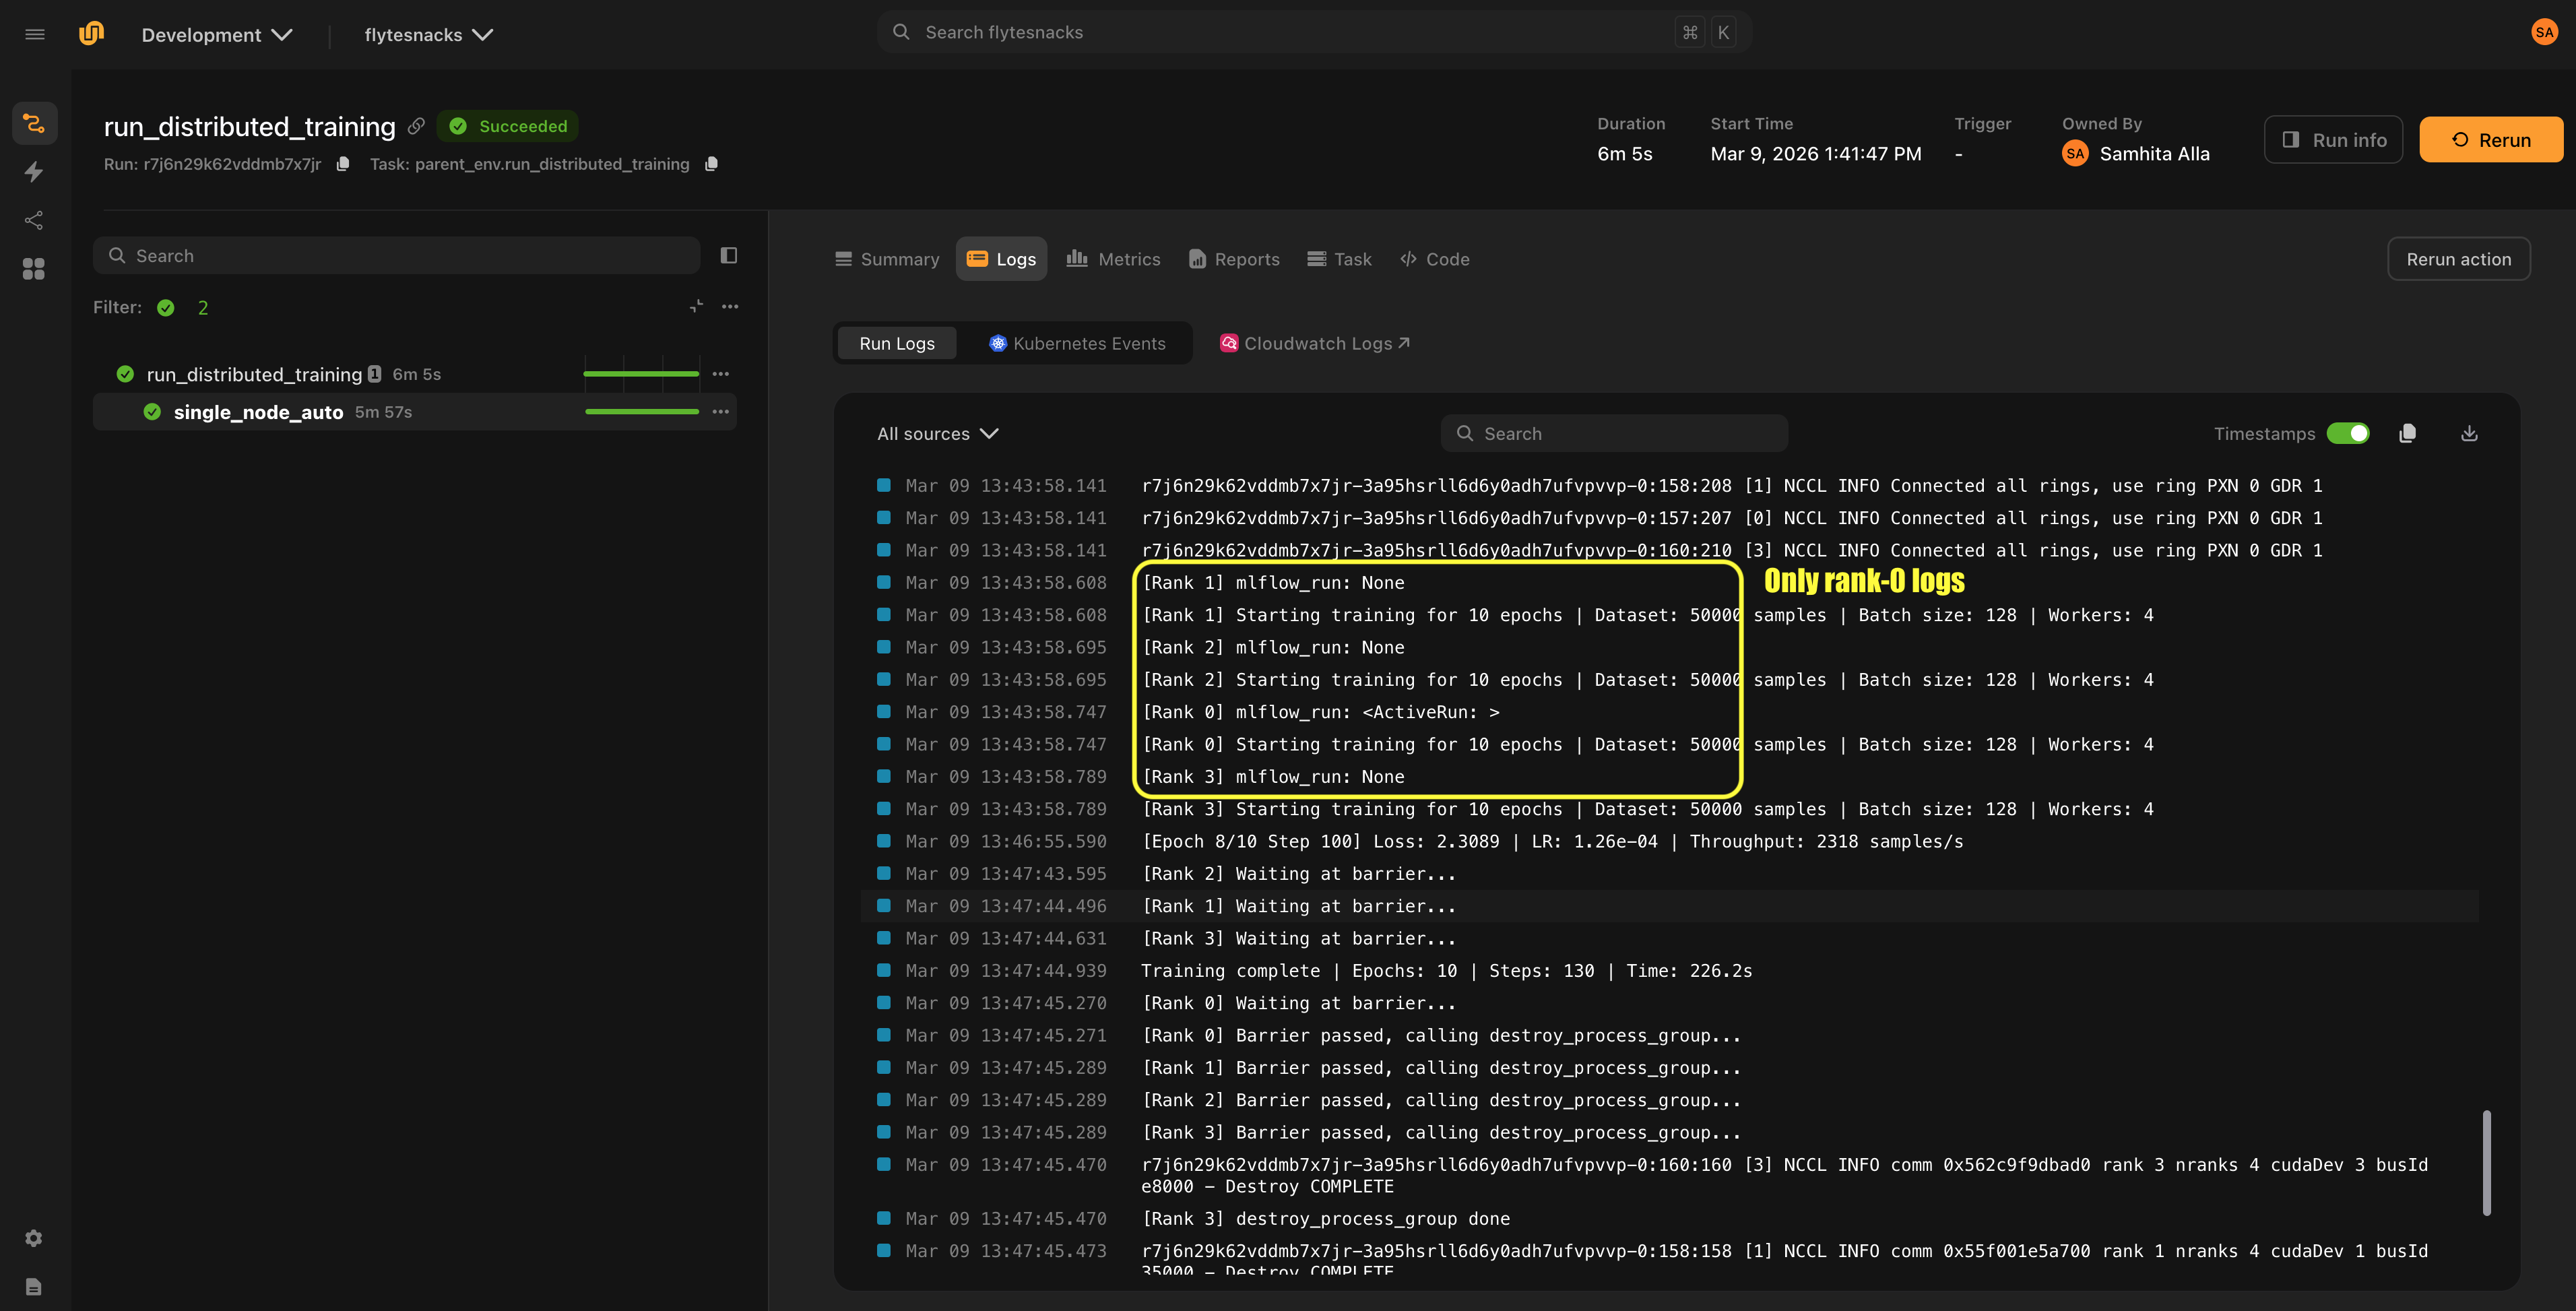Image resolution: width=2576 pixels, height=1311 pixels.
Task: Copy the link icon beside run_distributed_training title
Action: [x=416, y=126]
